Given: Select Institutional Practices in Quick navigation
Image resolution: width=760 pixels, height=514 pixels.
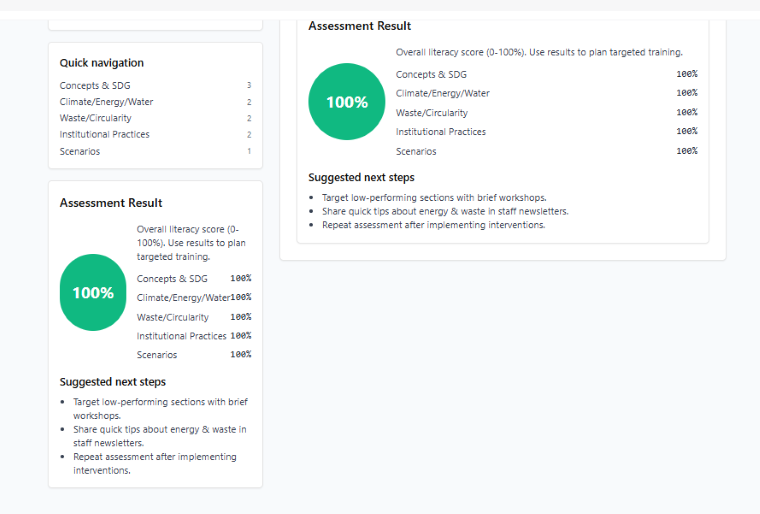Looking at the screenshot, I should click(104, 134).
